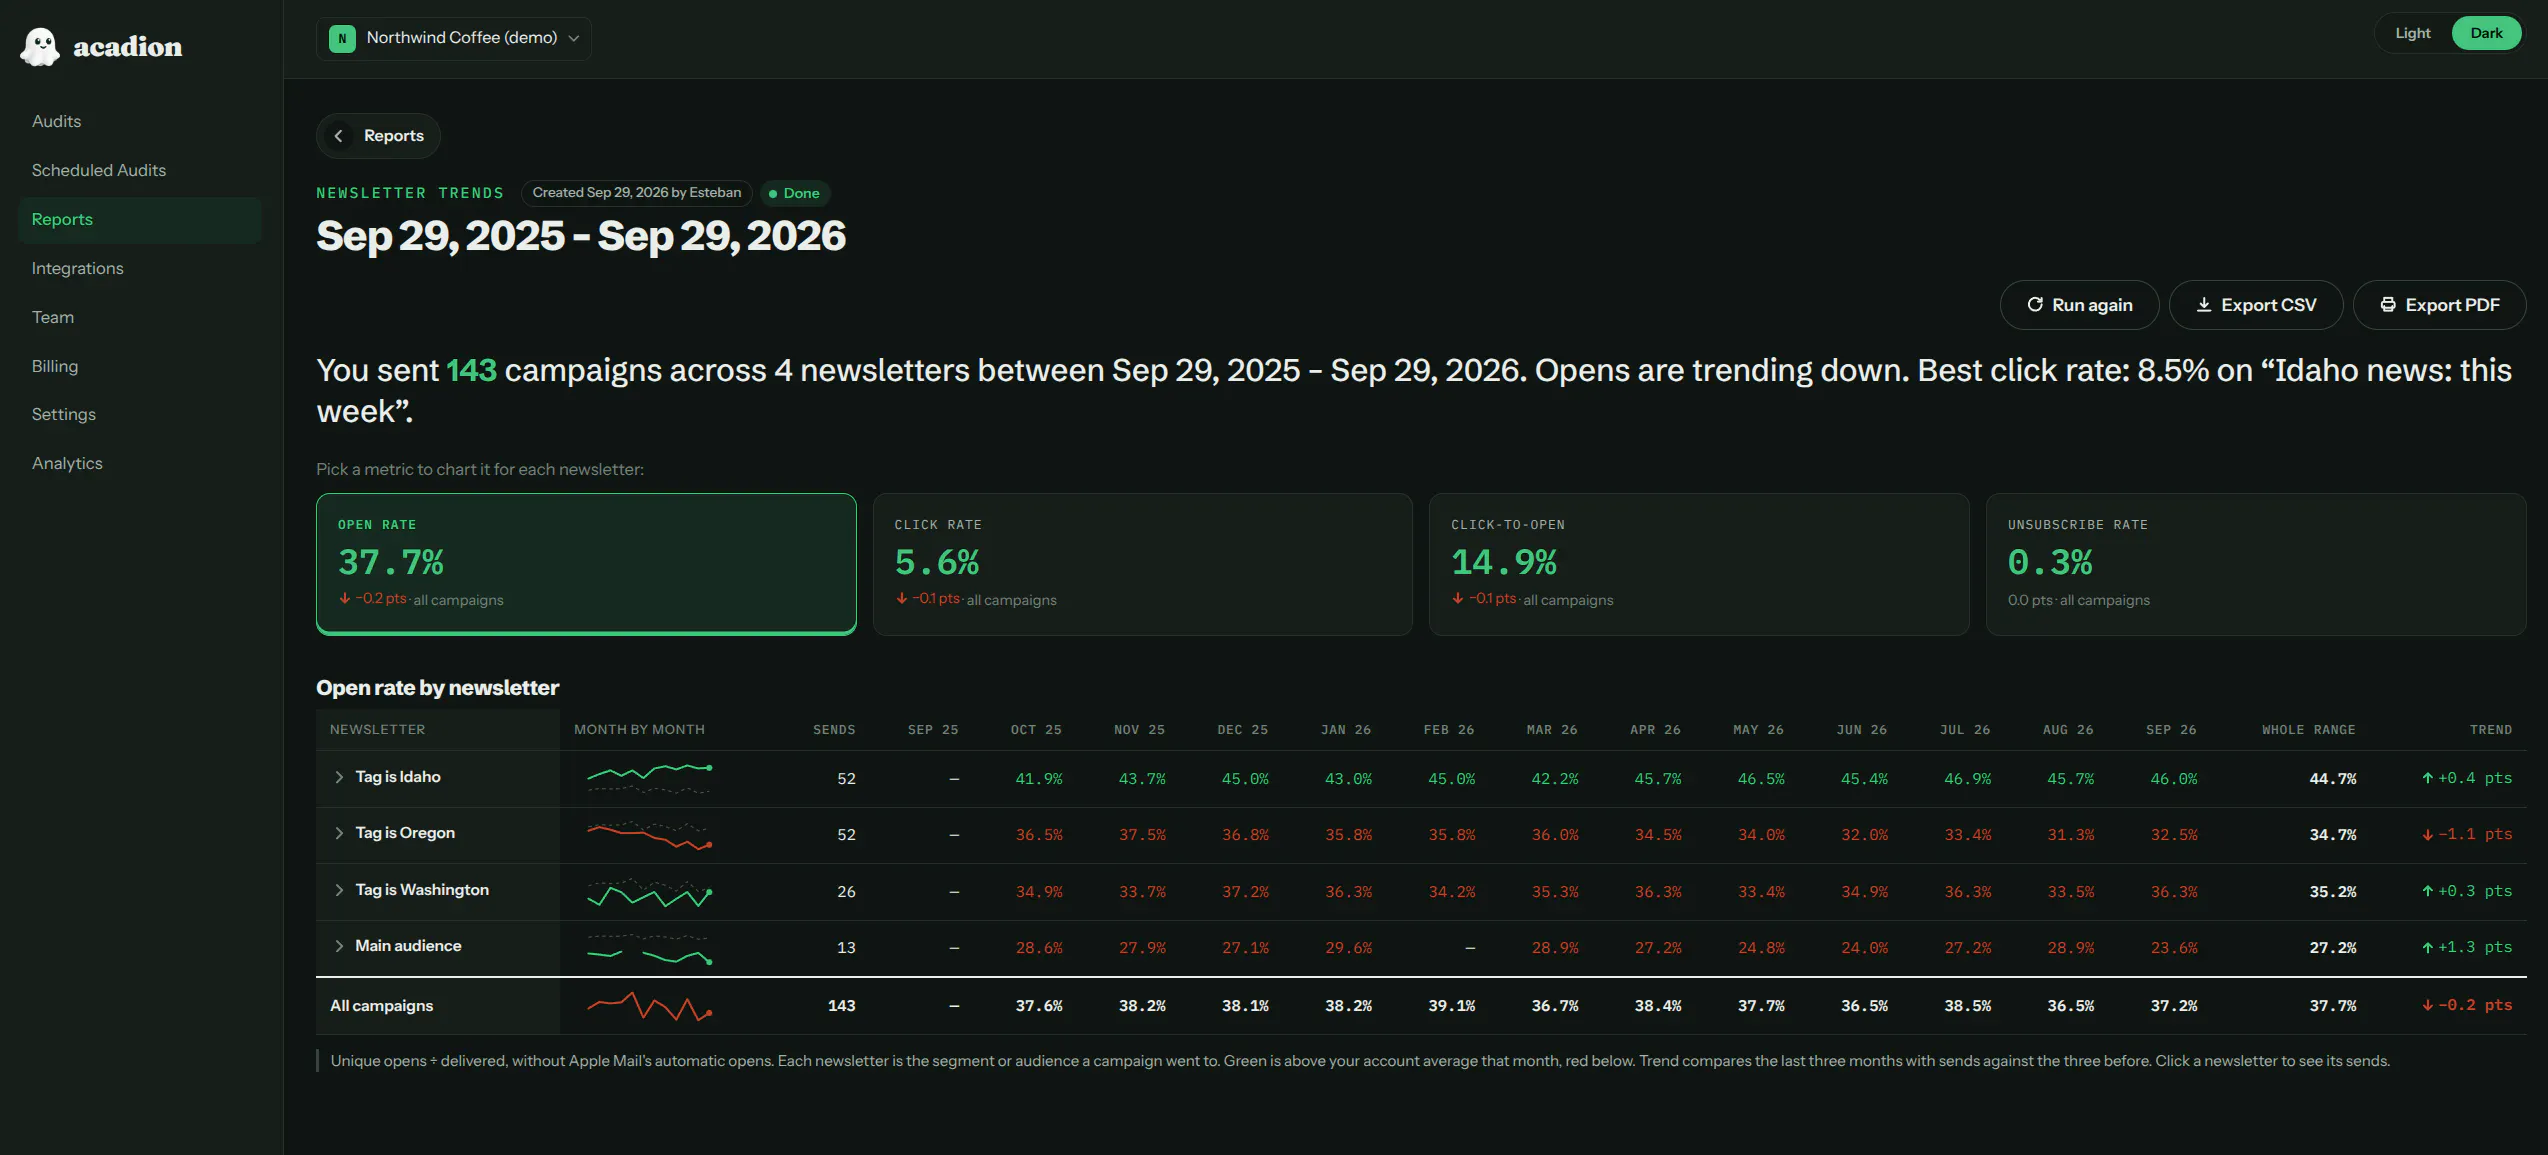Click the Whole Range column header

[x=2308, y=730]
